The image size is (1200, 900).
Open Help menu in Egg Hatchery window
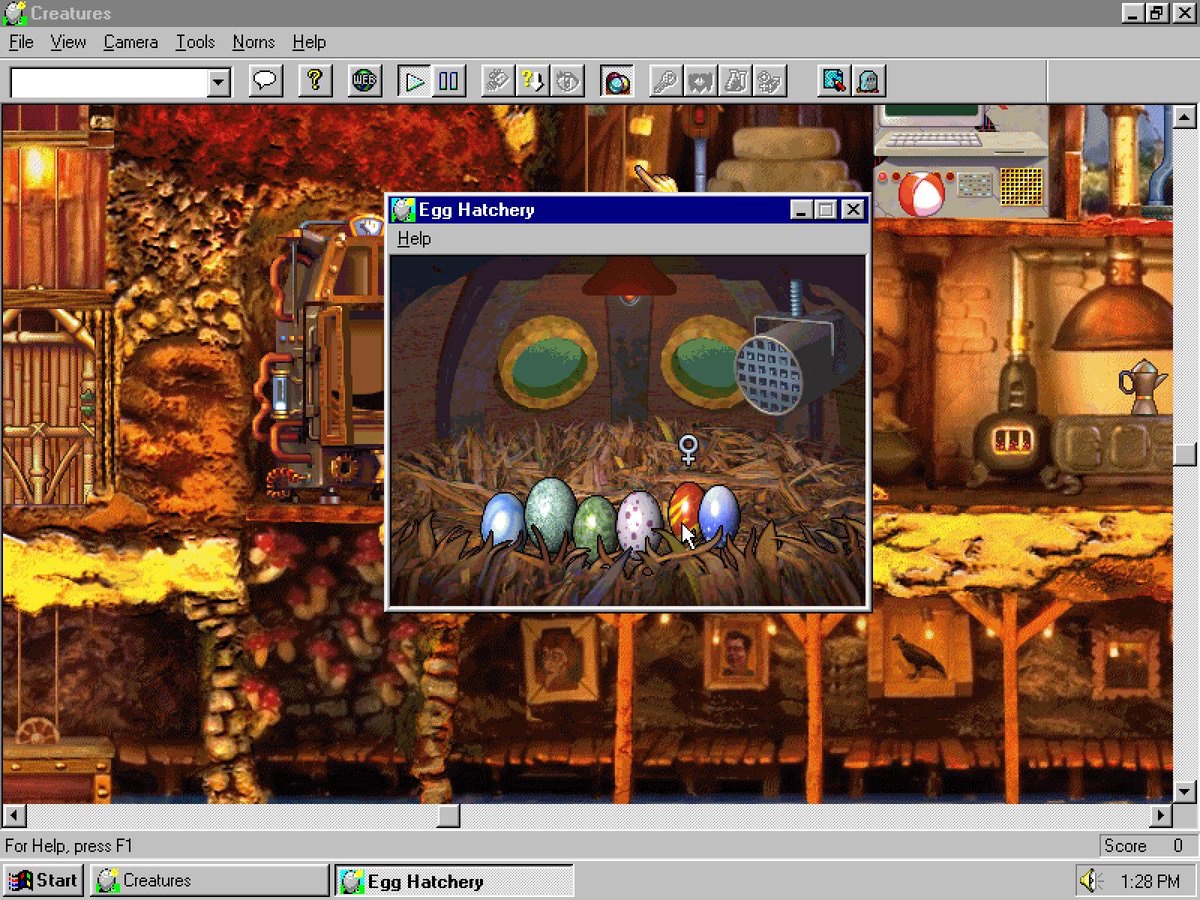click(414, 239)
